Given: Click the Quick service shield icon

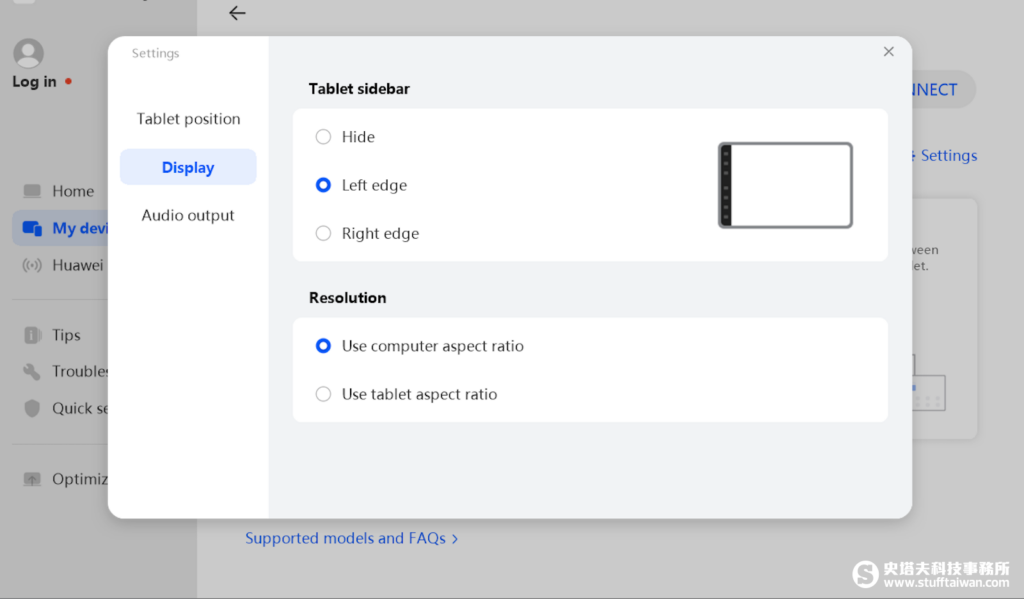Looking at the screenshot, I should pyautogui.click(x=32, y=408).
